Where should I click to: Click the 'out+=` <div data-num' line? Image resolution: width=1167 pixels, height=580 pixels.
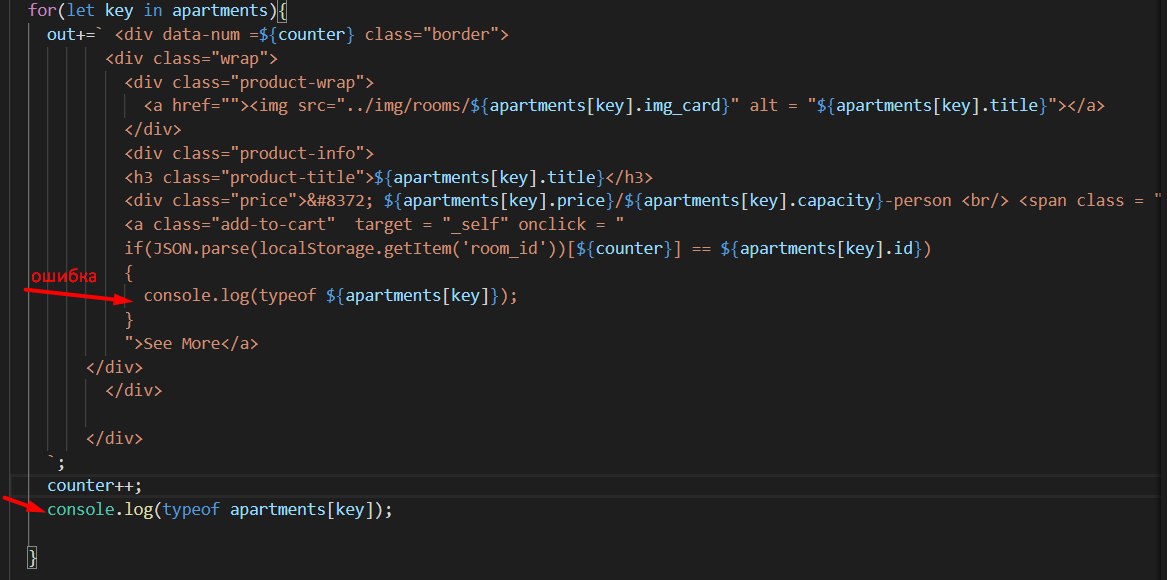[278, 34]
